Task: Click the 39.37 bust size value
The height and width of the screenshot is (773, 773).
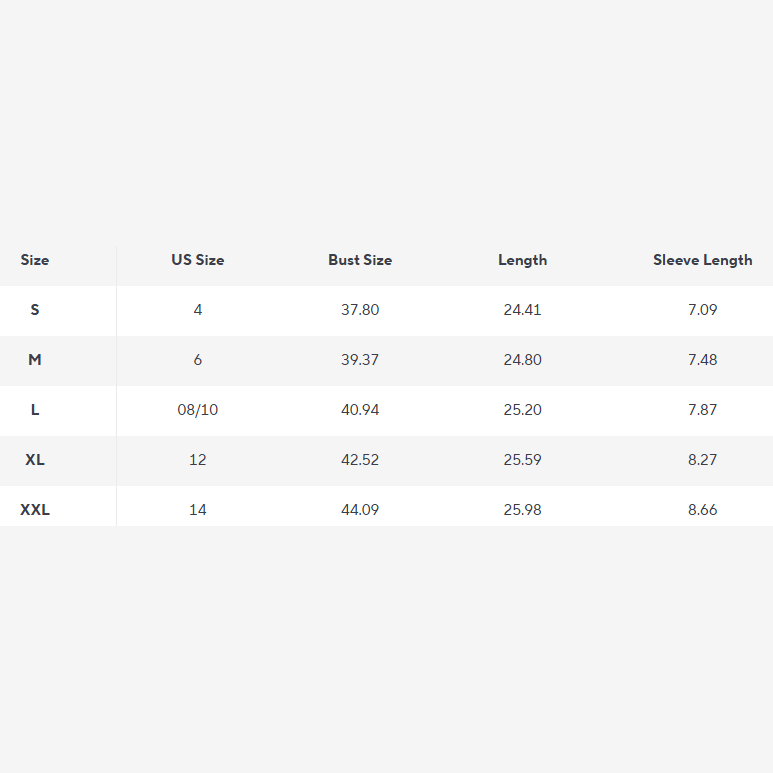Action: point(360,360)
